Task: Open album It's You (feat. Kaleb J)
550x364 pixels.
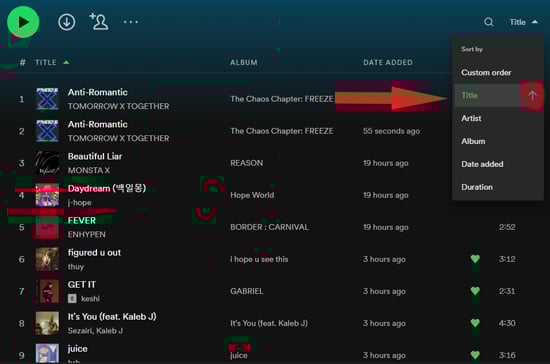Action: [x=269, y=323]
